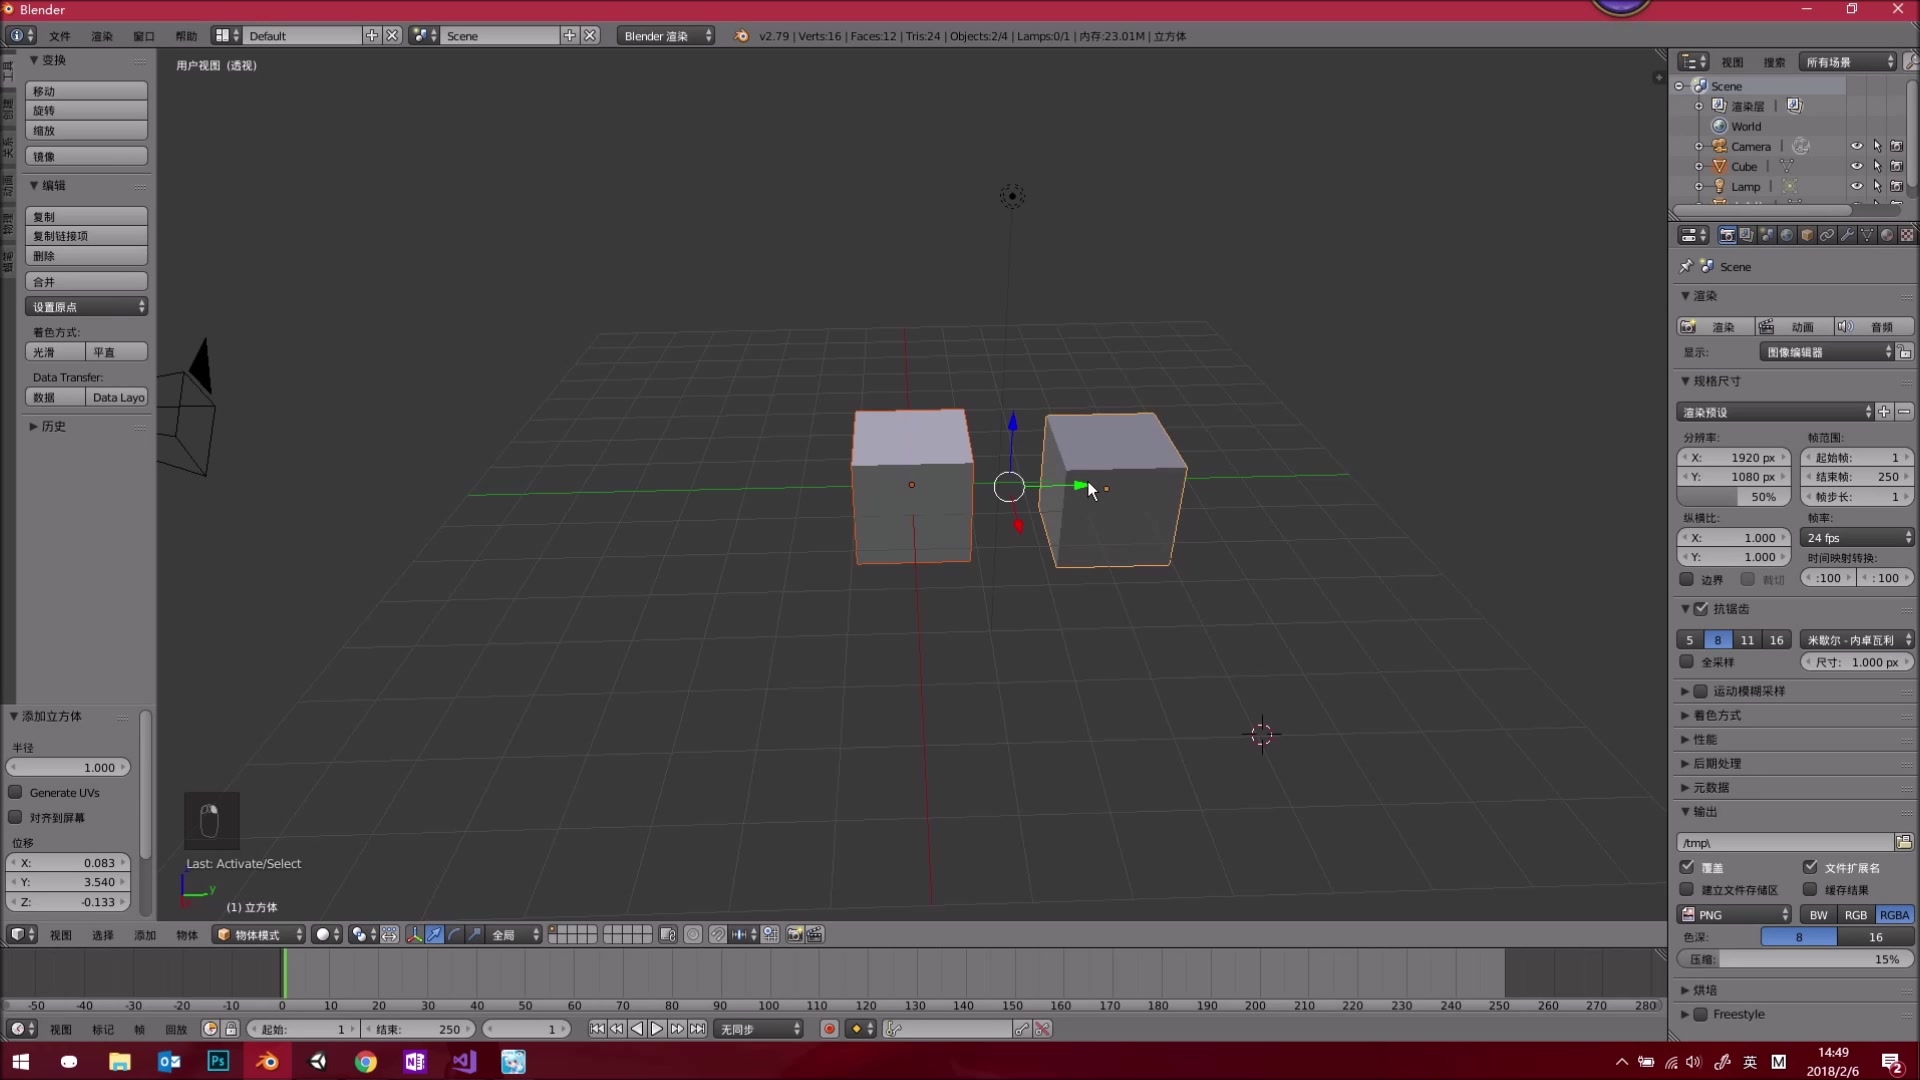Open World properties with the globe icon
Viewport: 1920px width, 1080px height.
[x=1787, y=234]
